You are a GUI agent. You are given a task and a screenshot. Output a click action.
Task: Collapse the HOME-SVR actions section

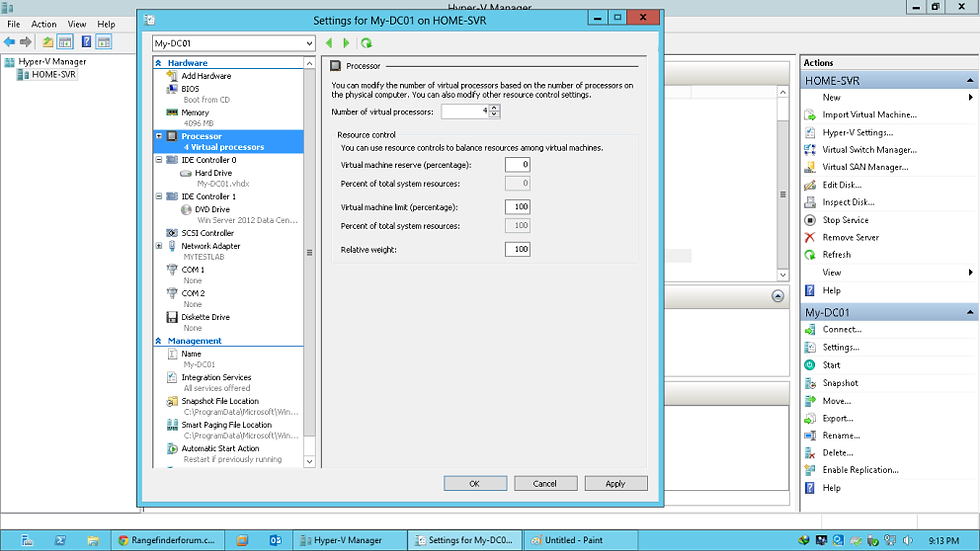[970, 81]
